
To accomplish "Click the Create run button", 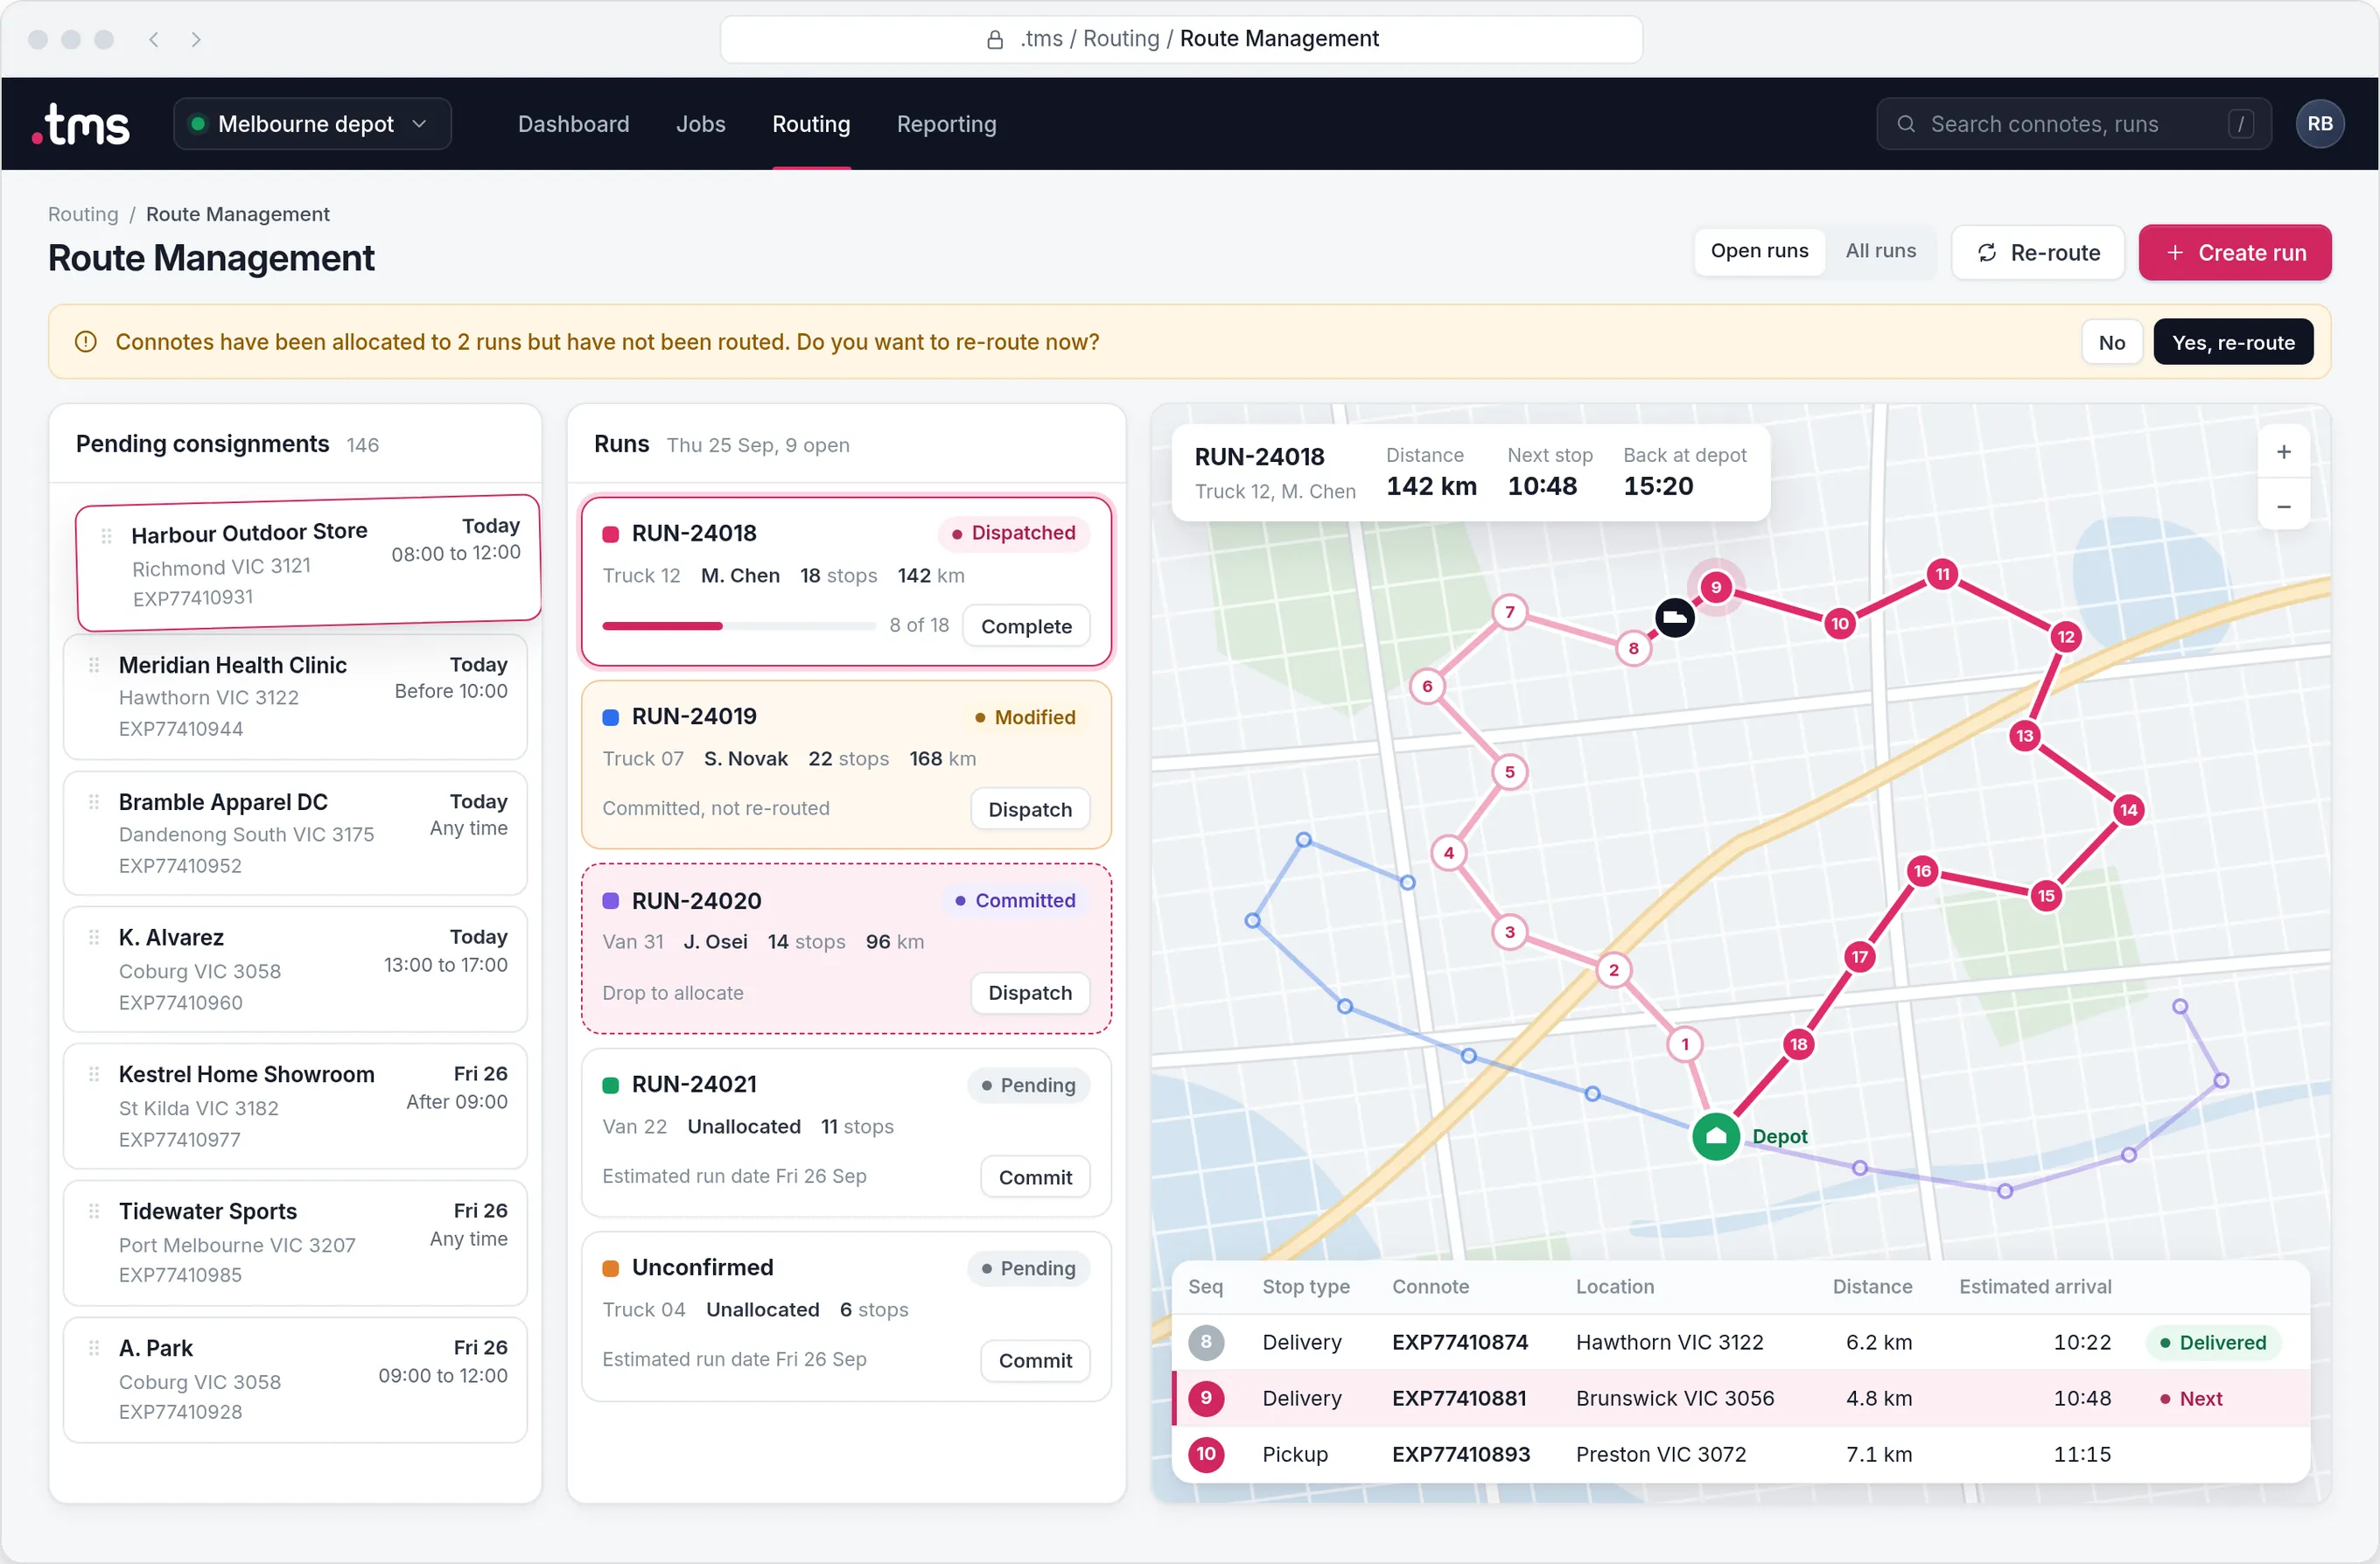I will (x=2235, y=253).
